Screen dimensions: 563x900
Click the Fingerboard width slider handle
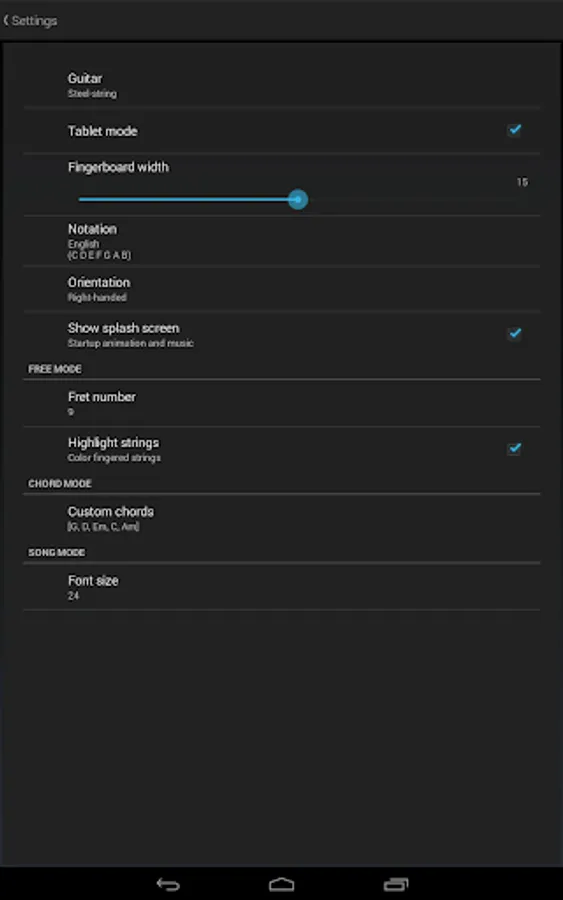click(x=298, y=199)
